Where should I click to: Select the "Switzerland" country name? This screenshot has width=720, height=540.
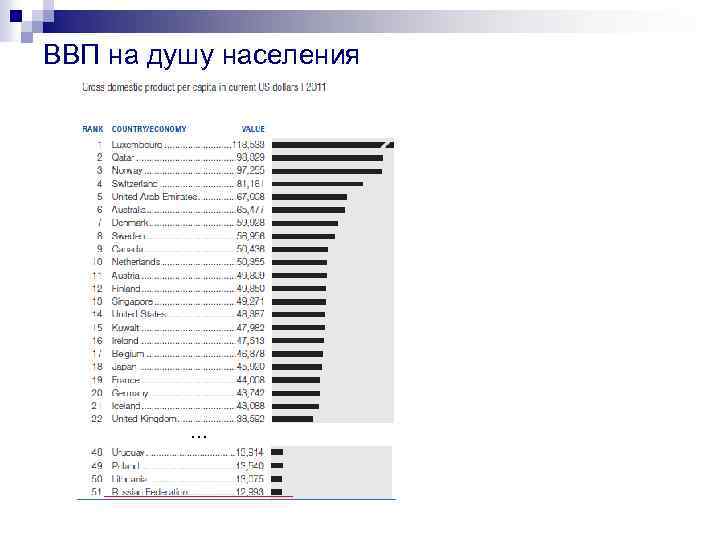pos(134,184)
